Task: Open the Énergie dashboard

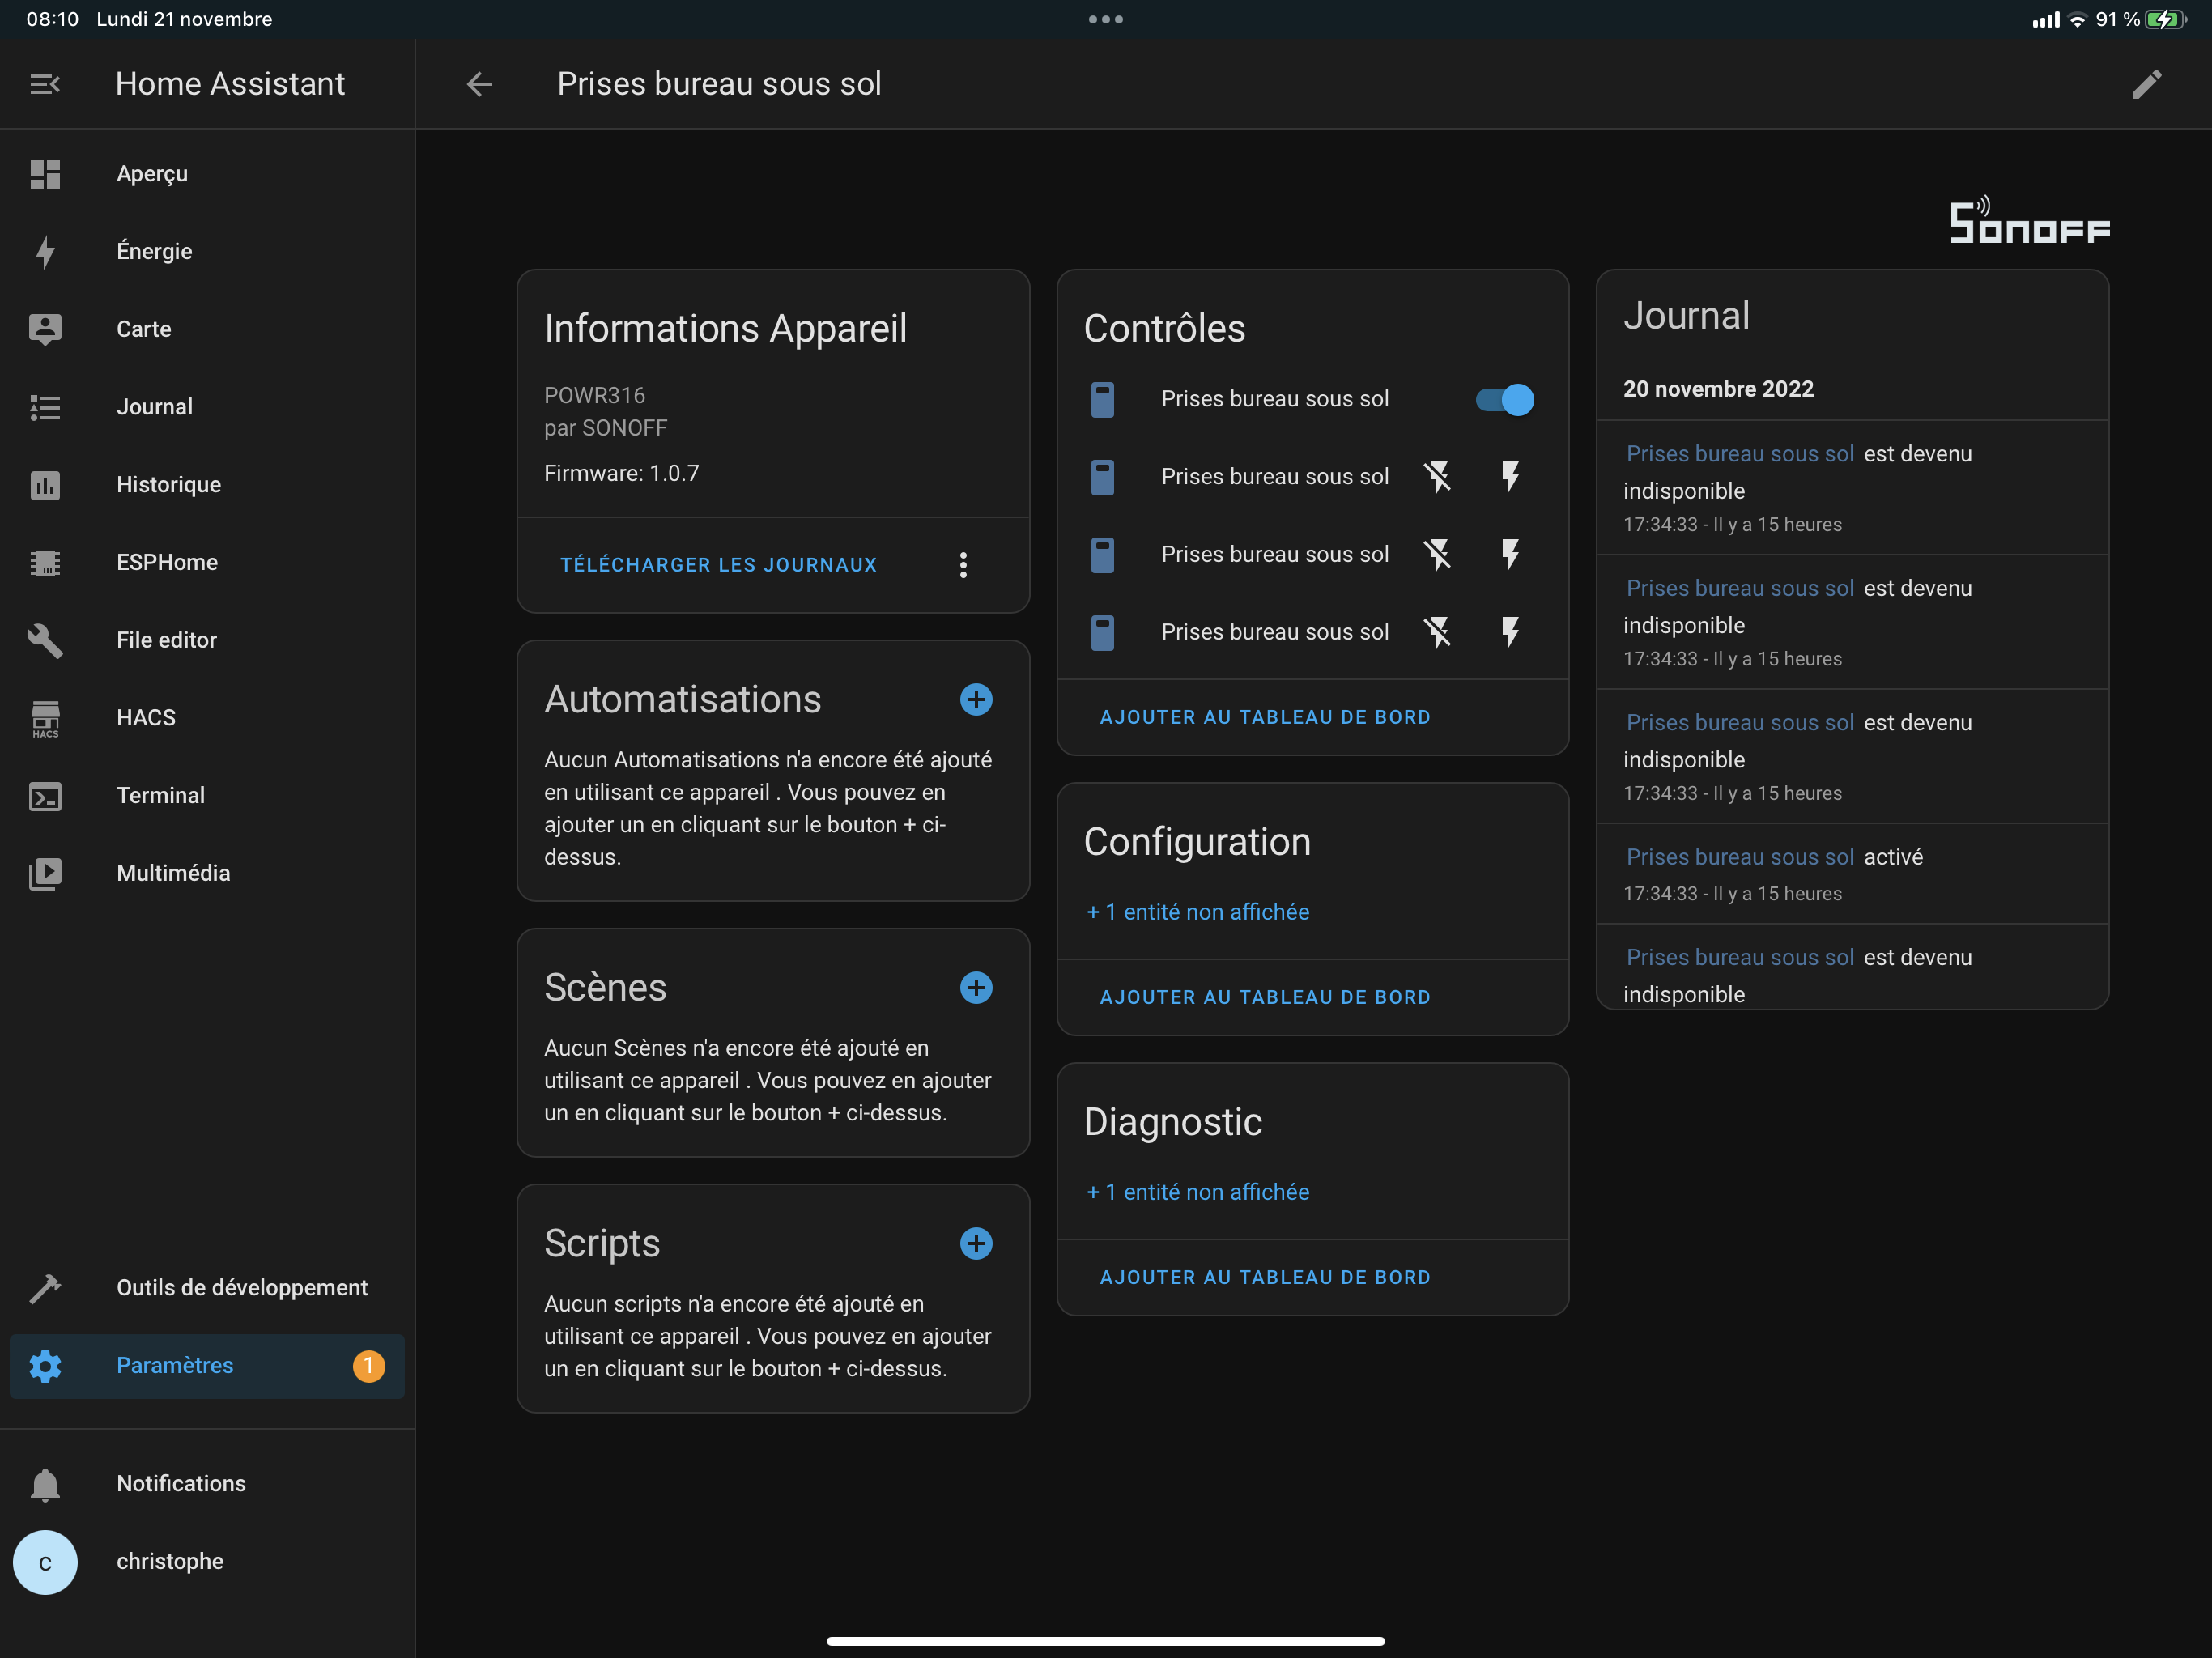Action: [x=155, y=251]
